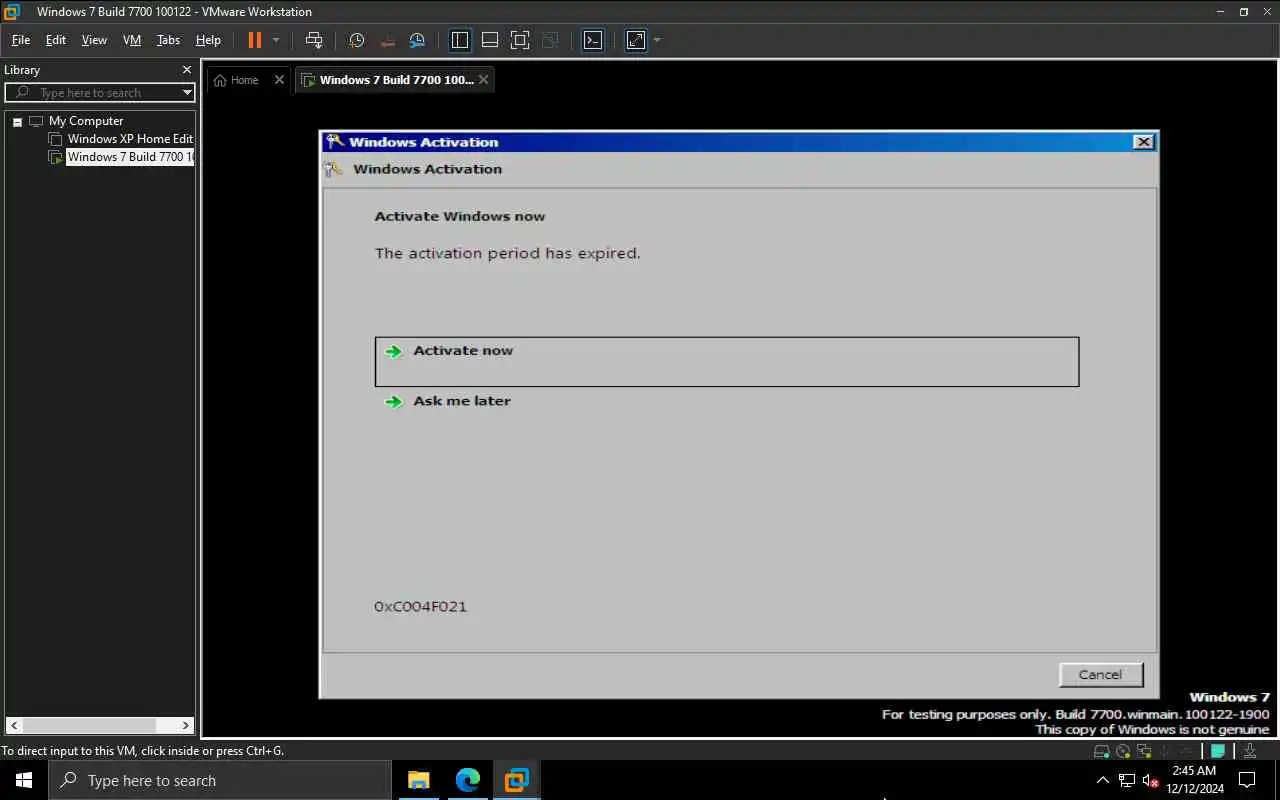Click the muted volume tray icon

click(x=1151, y=780)
